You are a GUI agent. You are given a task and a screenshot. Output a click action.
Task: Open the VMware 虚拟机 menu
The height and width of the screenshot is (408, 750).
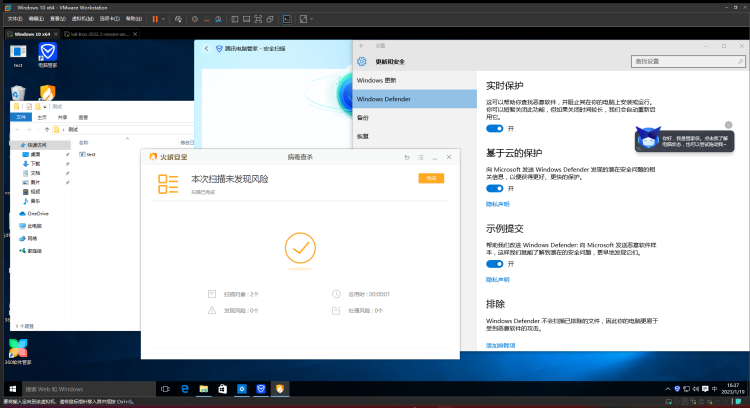pos(83,19)
